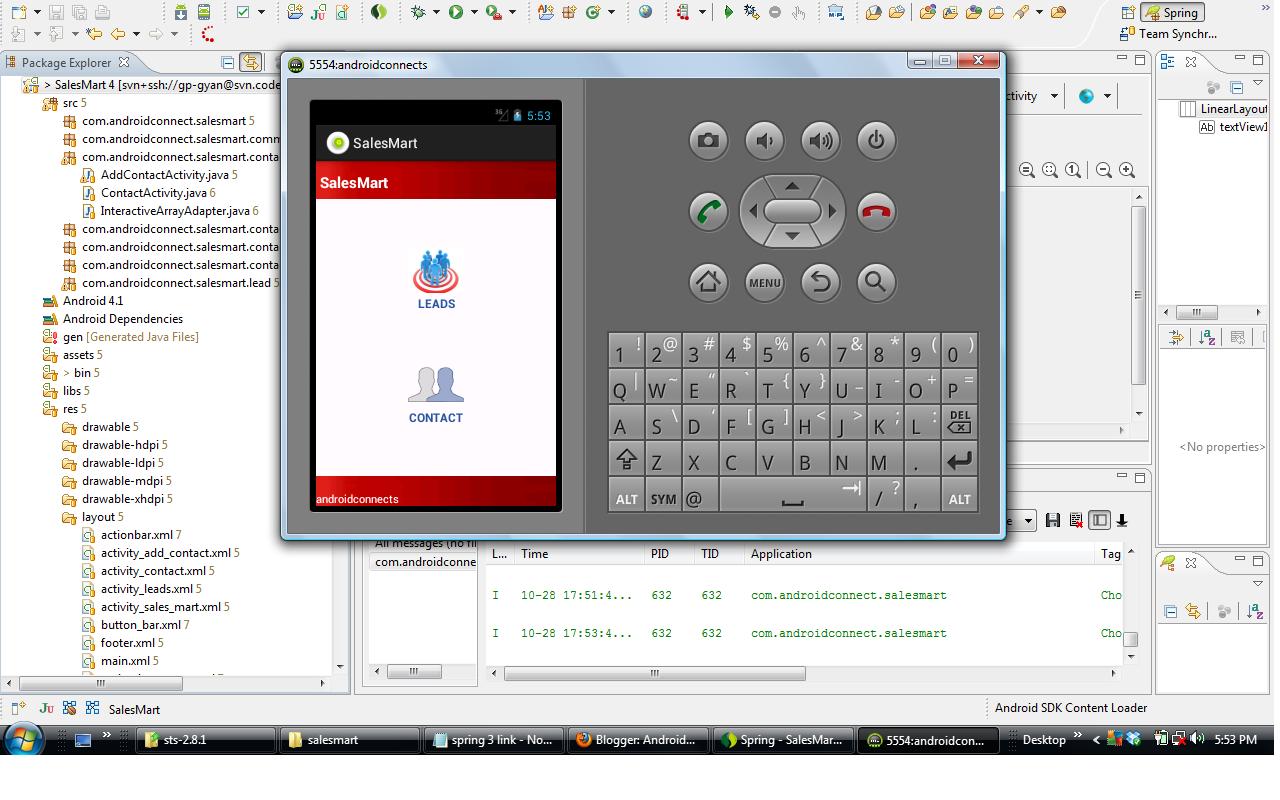Image resolution: width=1280 pixels, height=800 pixels.
Task: Click the emulator camera button
Action: point(708,141)
